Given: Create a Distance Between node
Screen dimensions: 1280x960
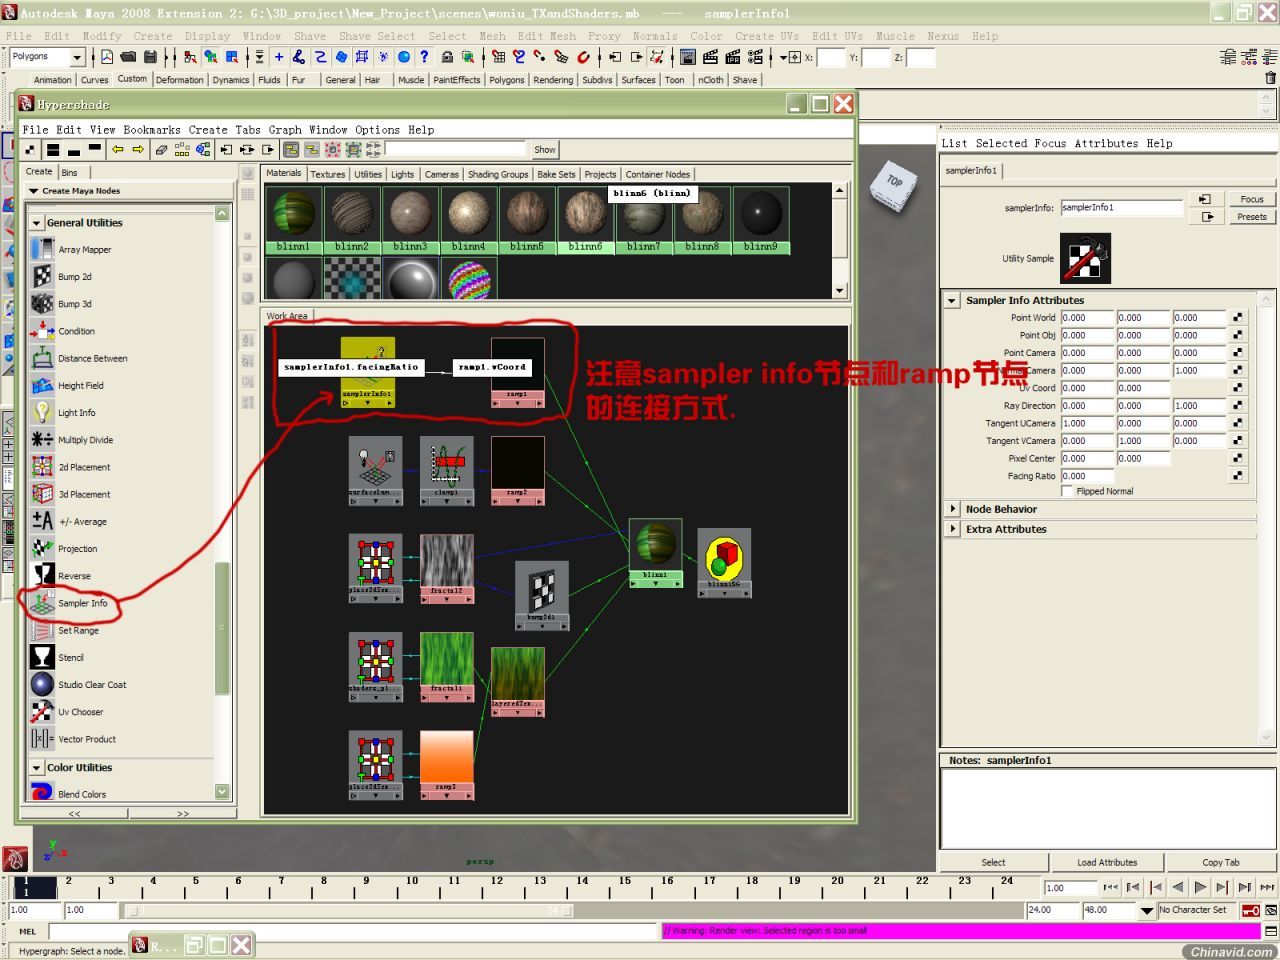Looking at the screenshot, I should [80, 358].
